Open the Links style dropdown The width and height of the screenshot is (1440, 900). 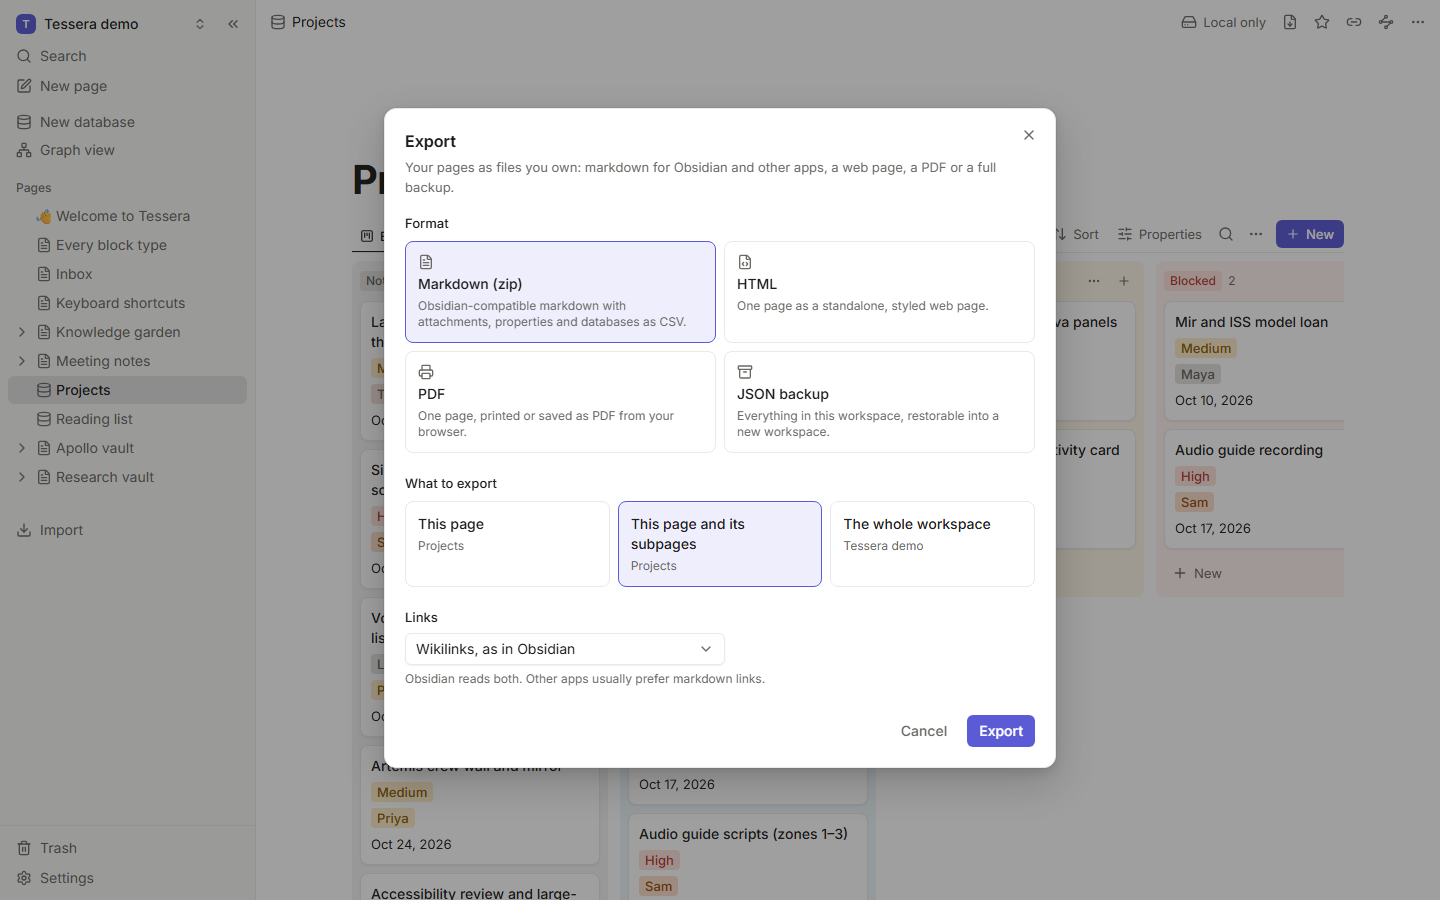(565, 649)
